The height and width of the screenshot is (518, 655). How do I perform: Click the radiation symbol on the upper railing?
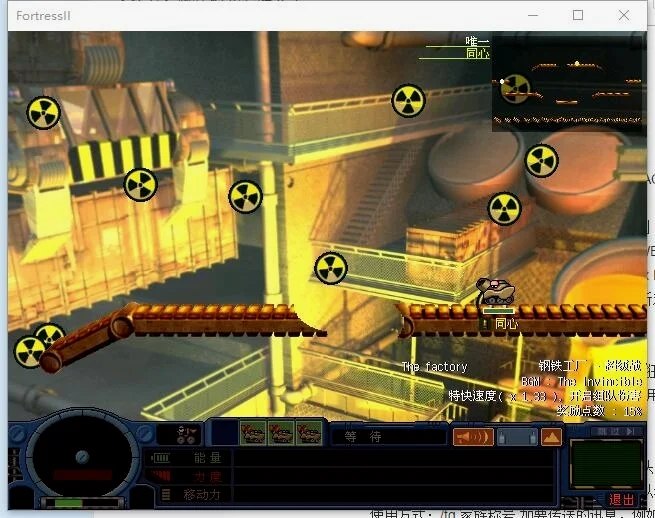point(409,101)
